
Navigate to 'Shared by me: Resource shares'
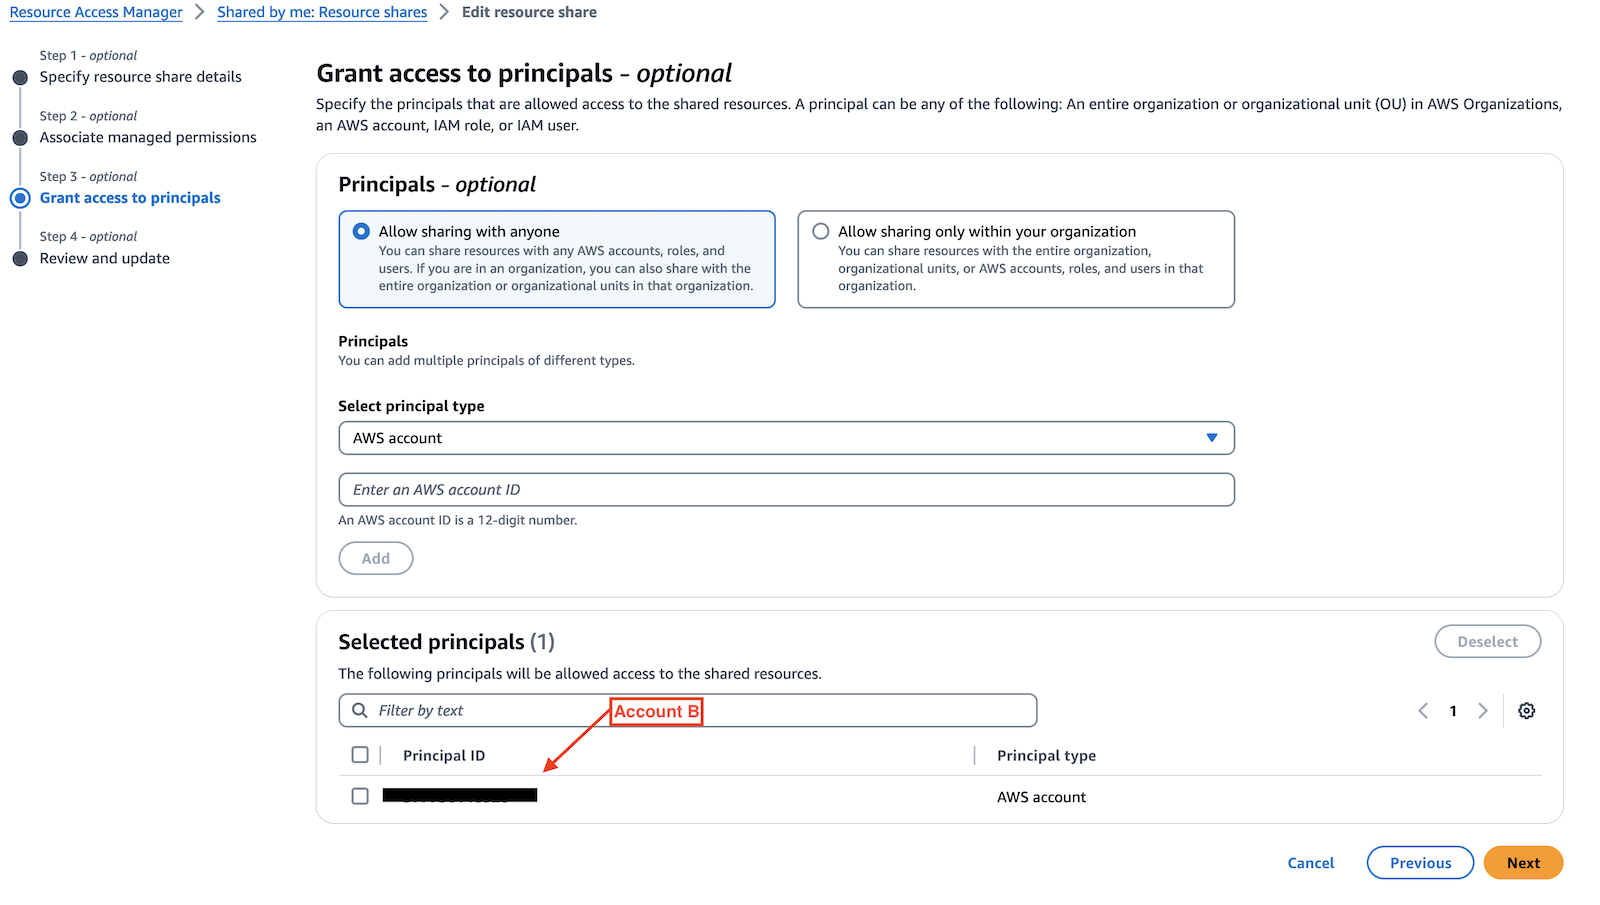pos(322,12)
